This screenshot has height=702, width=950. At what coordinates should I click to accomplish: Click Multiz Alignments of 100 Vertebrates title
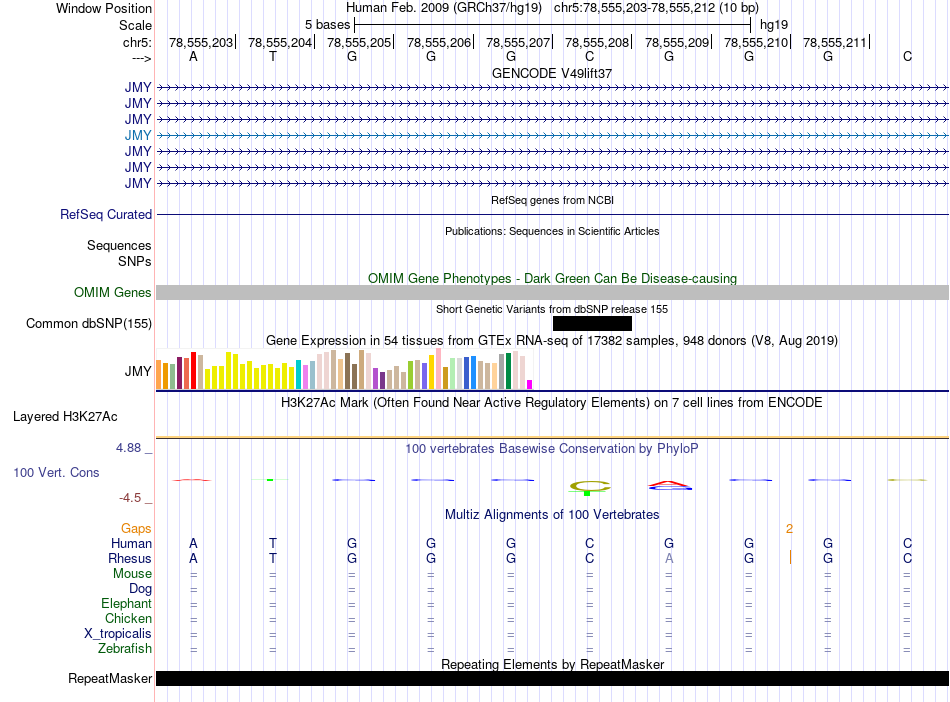(552, 514)
